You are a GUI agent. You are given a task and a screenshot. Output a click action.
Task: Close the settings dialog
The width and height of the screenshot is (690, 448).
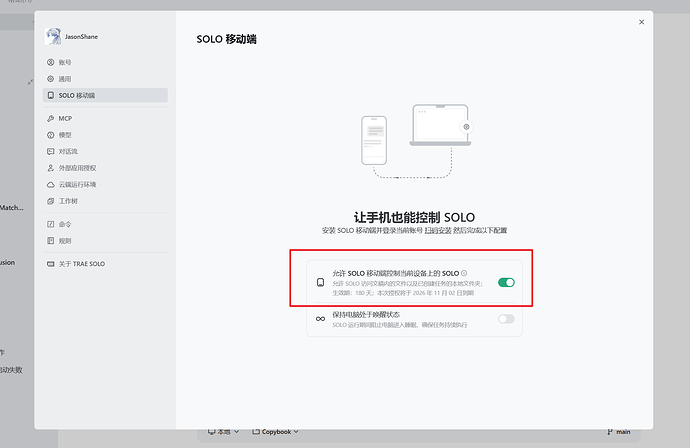tap(642, 22)
